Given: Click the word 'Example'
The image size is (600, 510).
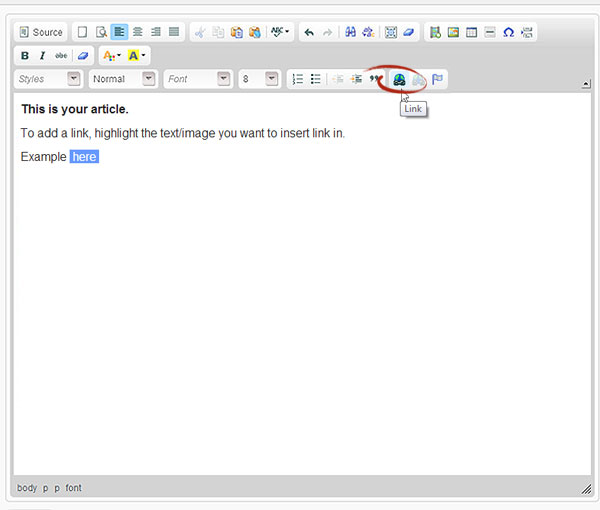Looking at the screenshot, I should 44,157.
